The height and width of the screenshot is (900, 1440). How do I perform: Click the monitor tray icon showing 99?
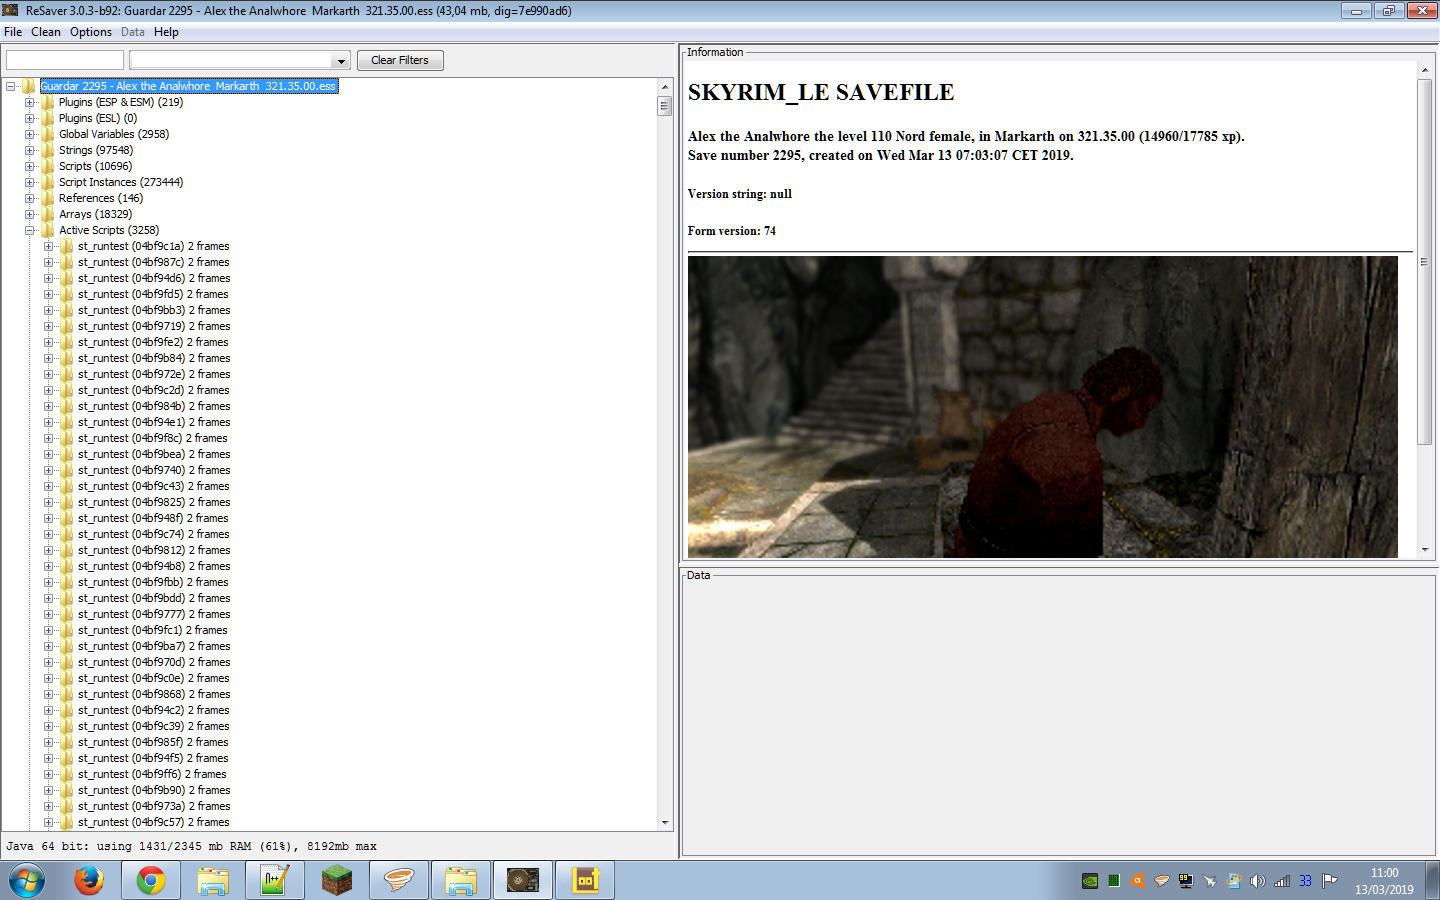pyautogui.click(x=1186, y=881)
